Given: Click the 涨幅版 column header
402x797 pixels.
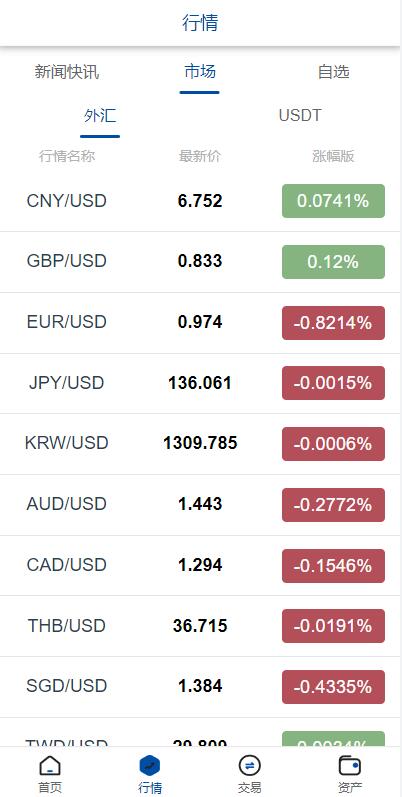Looking at the screenshot, I should point(333,156).
